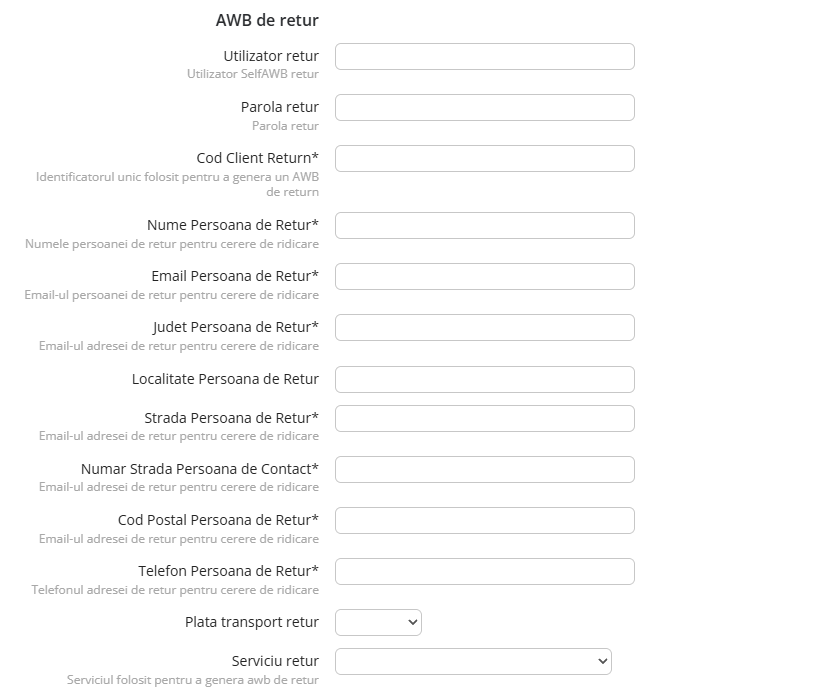Screen dimensions: 837x699
Task: Click the AWB de retur heading
Action: pyautogui.click(x=267, y=20)
